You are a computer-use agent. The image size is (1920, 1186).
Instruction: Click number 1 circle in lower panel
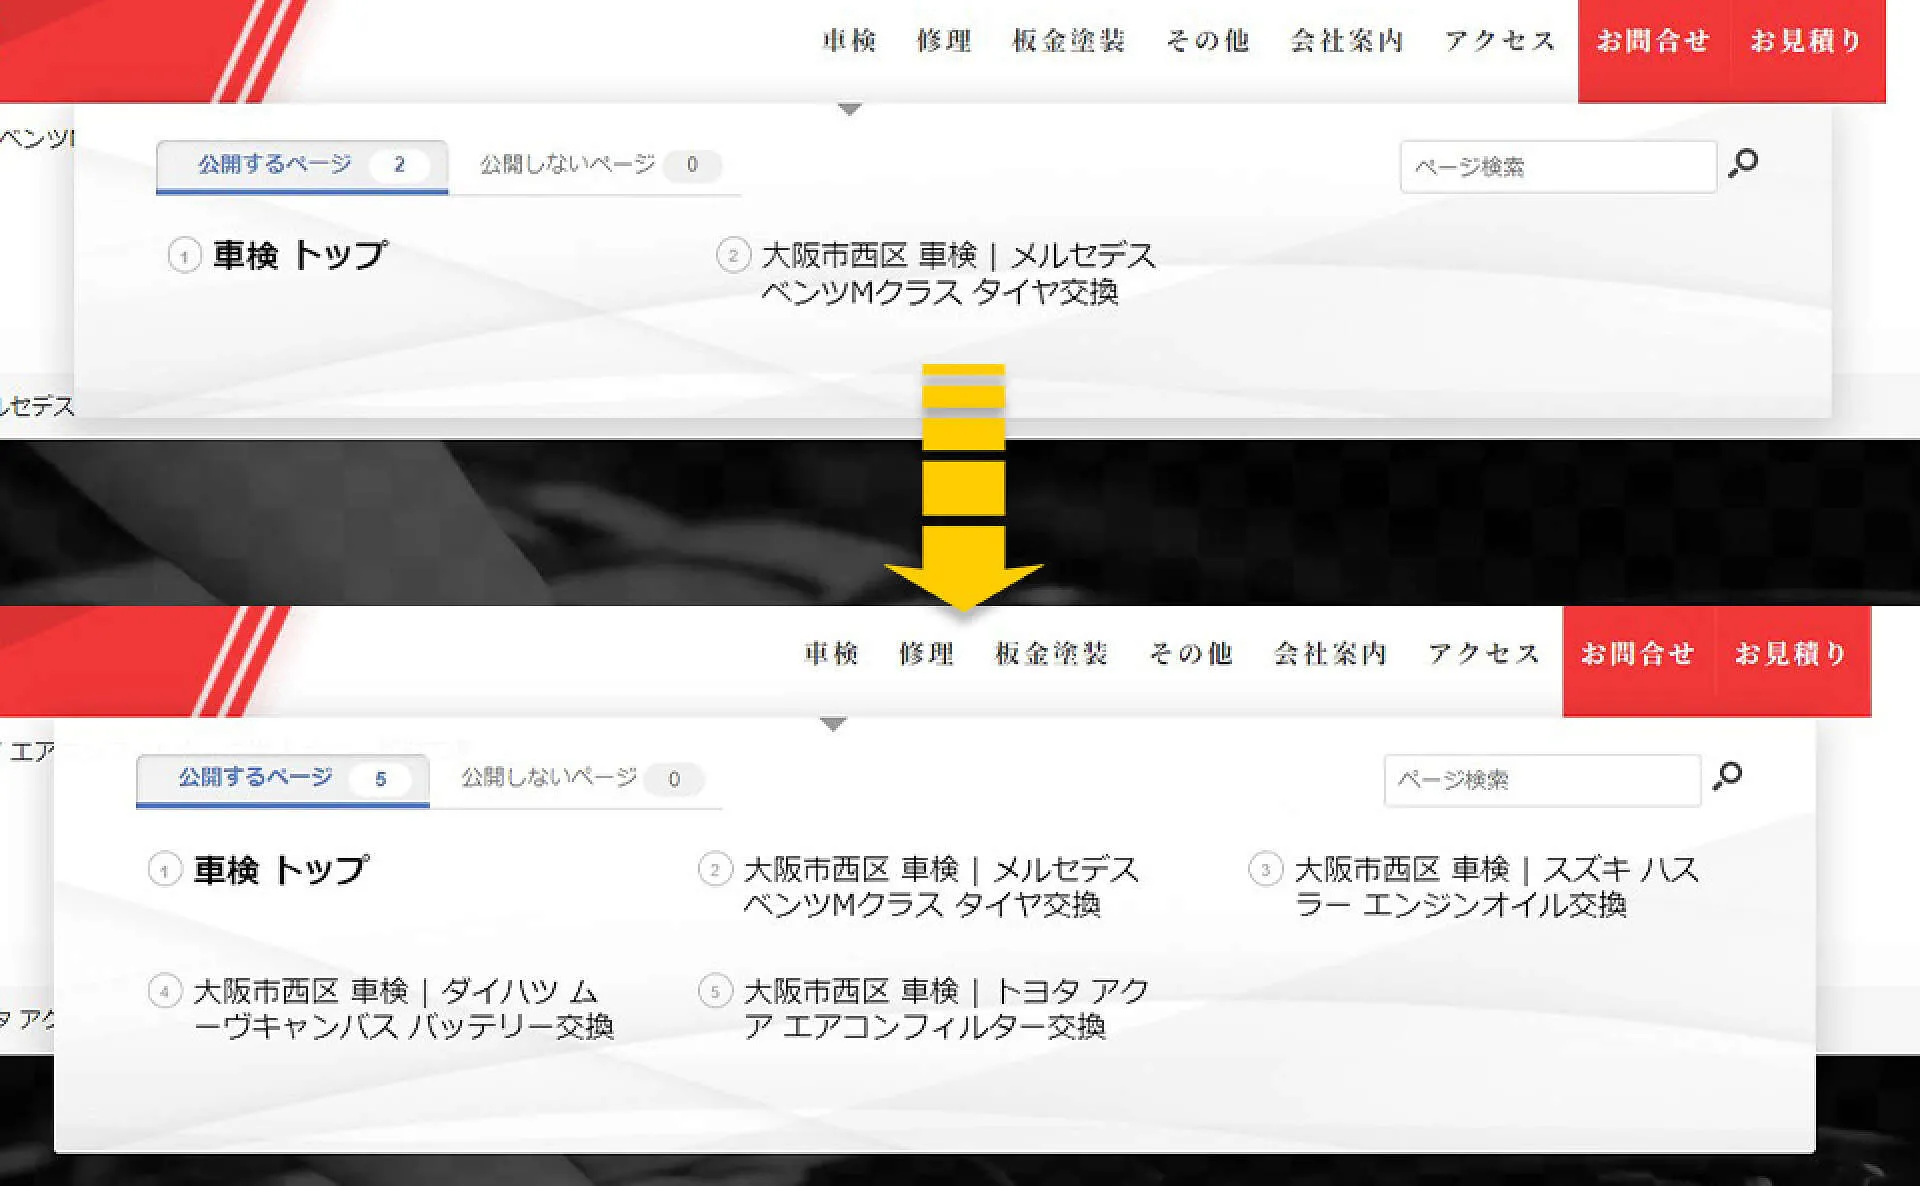coord(164,869)
